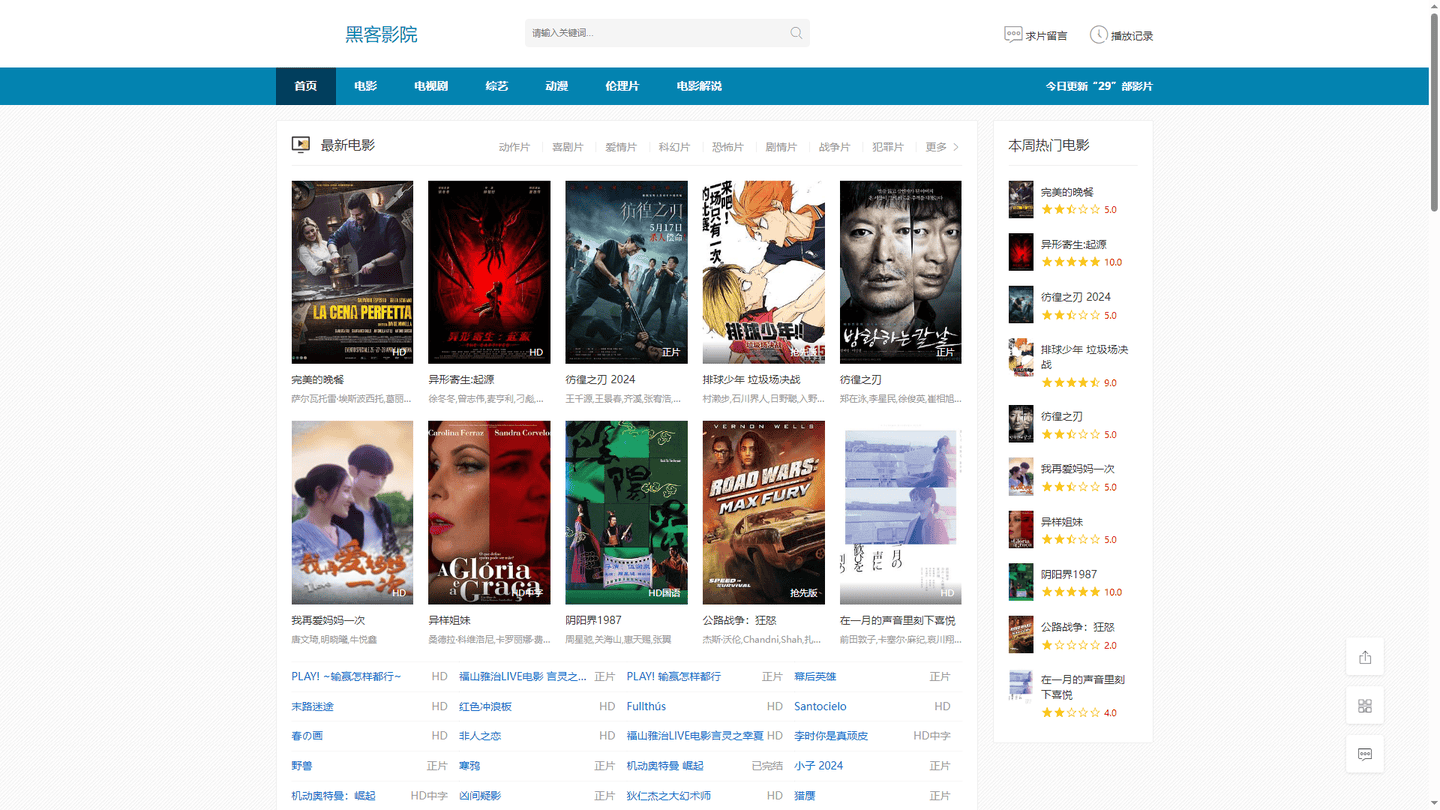
Task: Open list link 春の画
Action: pos(307,736)
